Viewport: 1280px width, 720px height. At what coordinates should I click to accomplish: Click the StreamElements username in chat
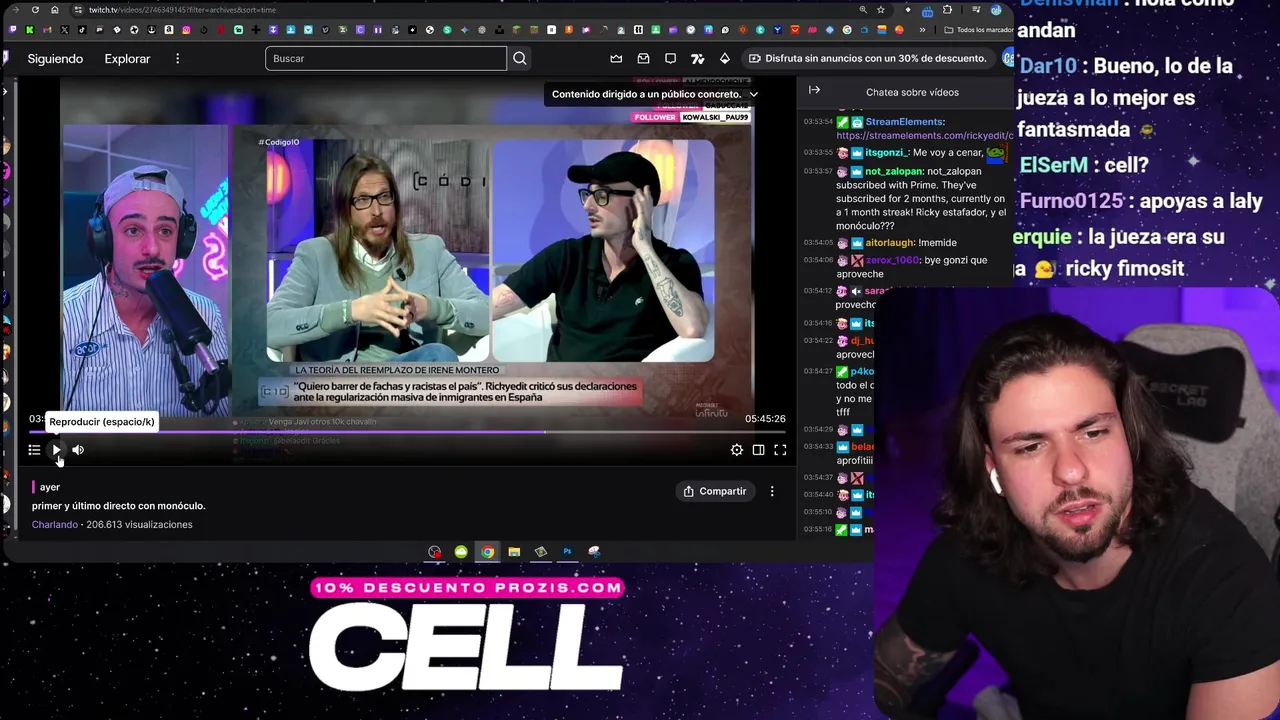904,122
